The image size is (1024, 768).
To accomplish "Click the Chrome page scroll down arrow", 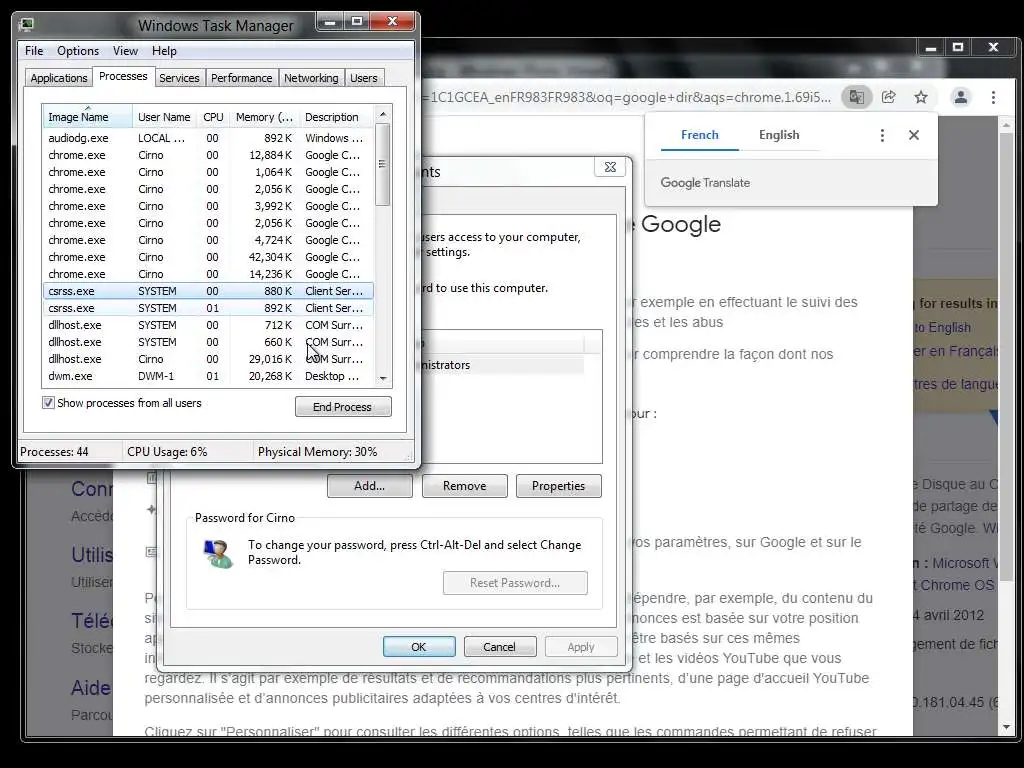I will pos(1006,727).
